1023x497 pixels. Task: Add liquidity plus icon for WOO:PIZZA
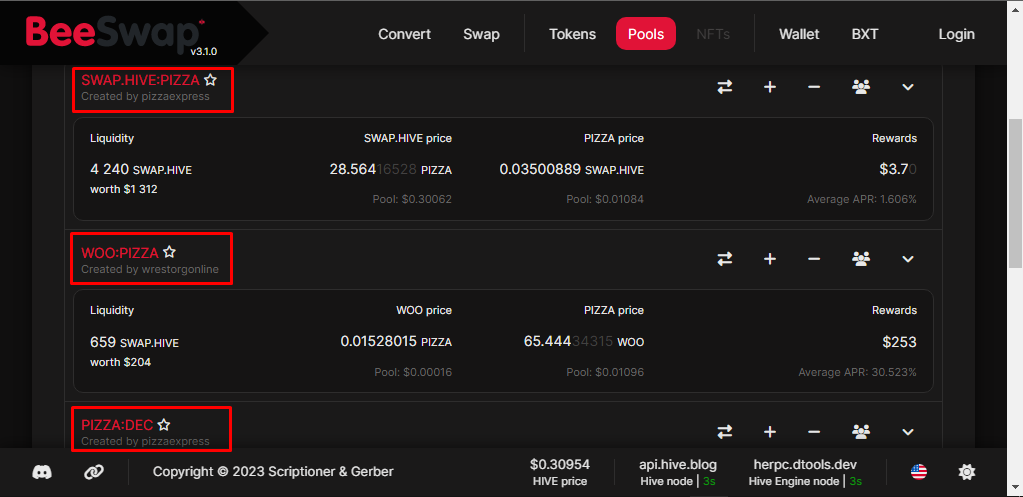pos(770,259)
